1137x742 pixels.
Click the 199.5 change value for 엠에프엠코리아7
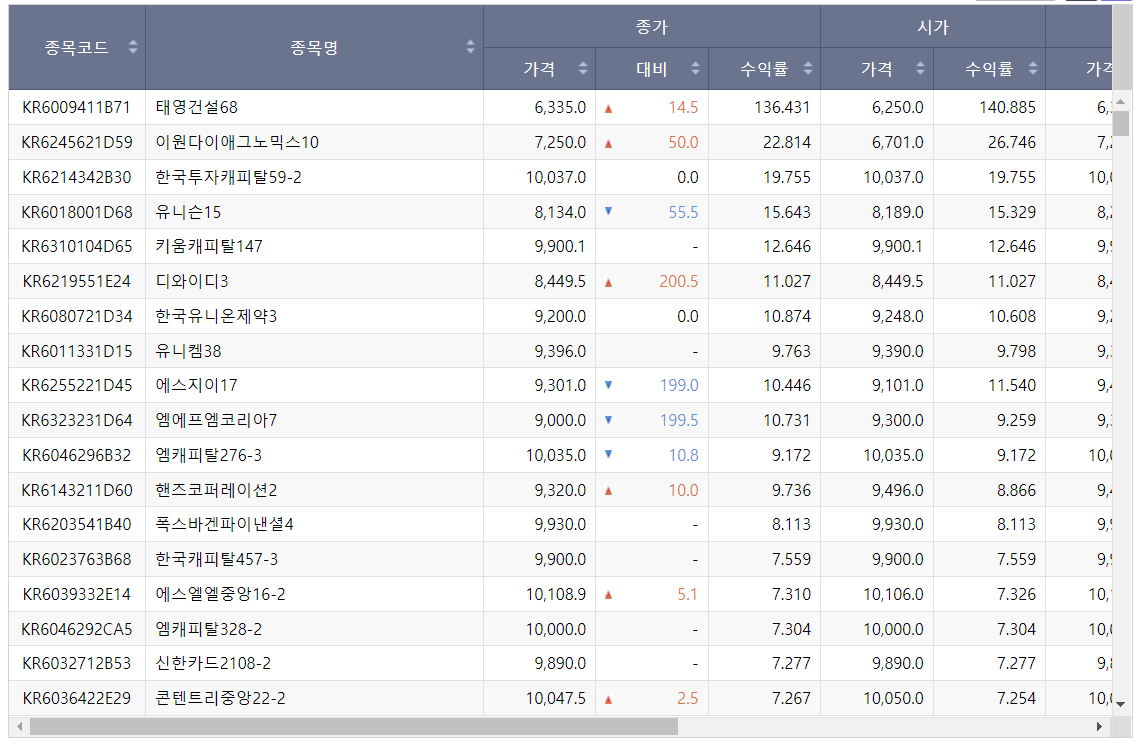point(679,420)
